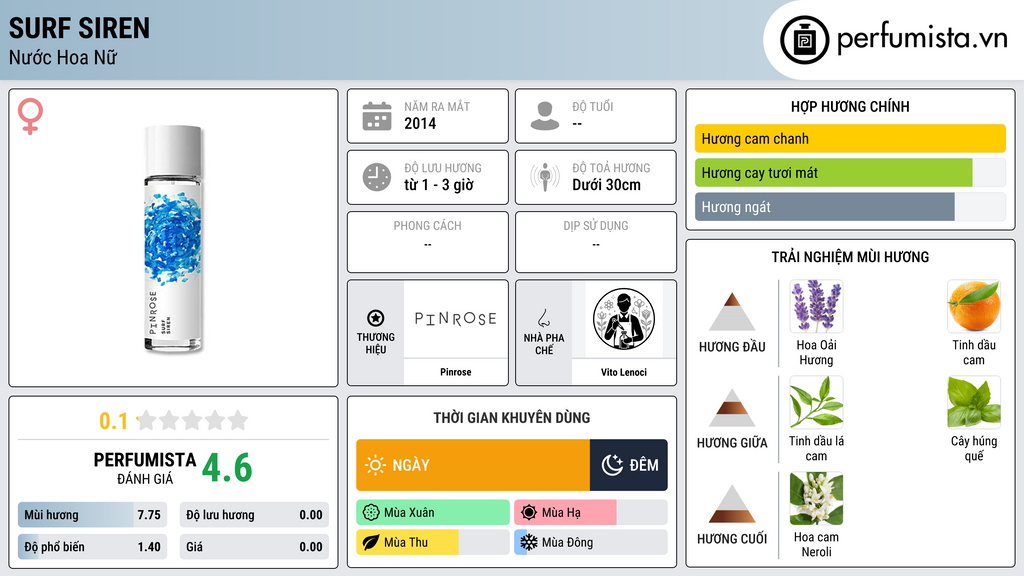Click the Hương đầu pyramid icon
This screenshot has height=576, width=1024.
pyautogui.click(x=732, y=312)
